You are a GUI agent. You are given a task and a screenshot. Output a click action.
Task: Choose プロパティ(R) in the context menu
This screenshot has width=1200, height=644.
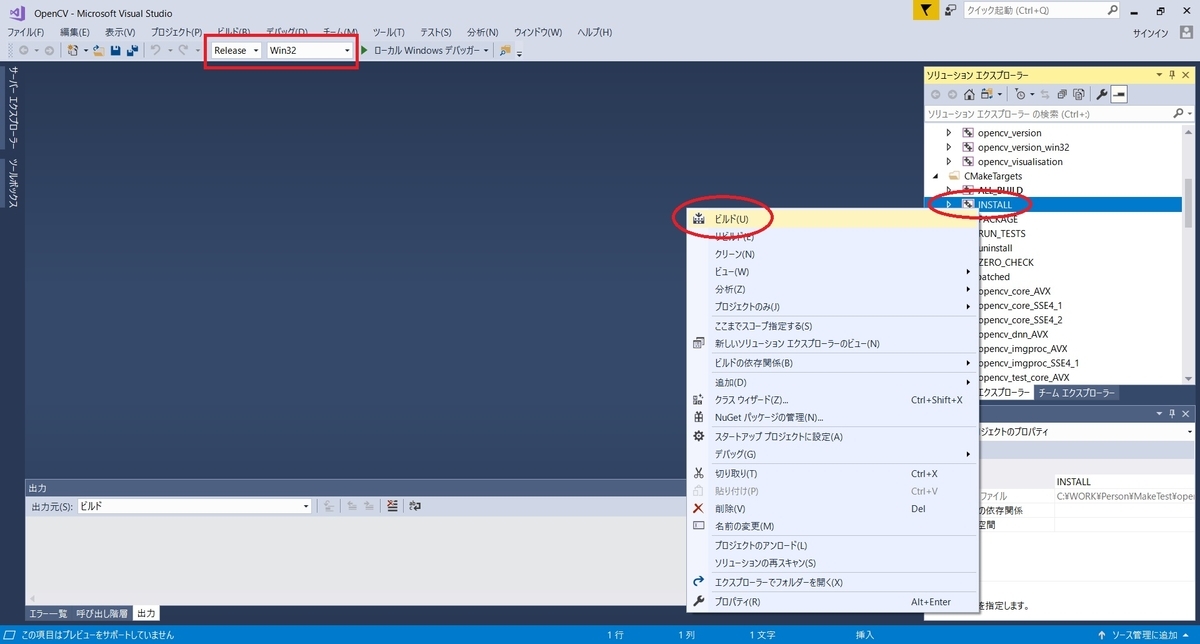[x=830, y=602]
